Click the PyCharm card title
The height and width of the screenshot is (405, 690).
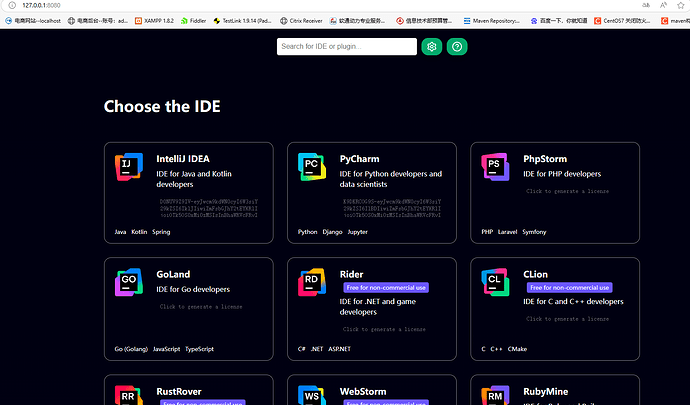(x=360, y=159)
